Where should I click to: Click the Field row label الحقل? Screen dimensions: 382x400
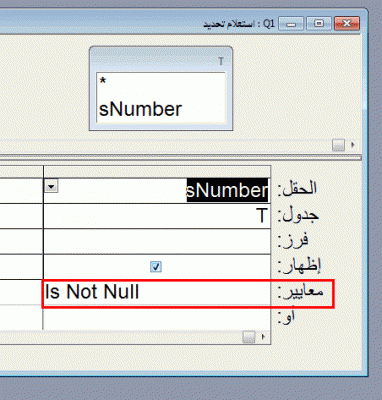point(297,189)
